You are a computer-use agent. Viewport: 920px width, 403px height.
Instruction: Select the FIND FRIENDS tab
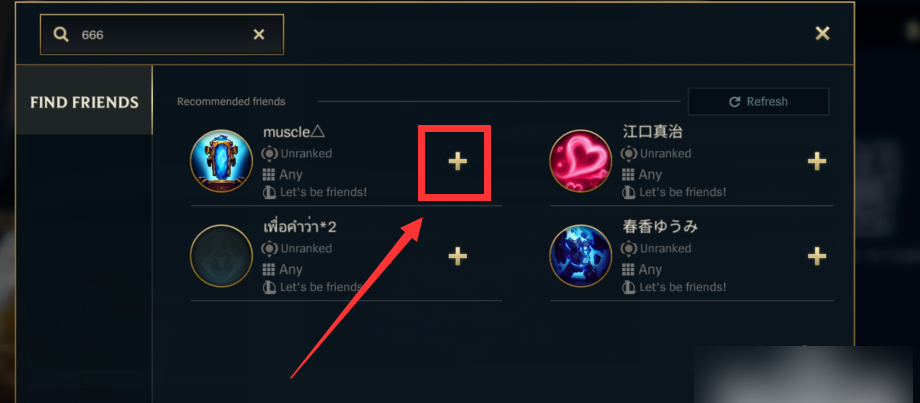click(x=84, y=103)
